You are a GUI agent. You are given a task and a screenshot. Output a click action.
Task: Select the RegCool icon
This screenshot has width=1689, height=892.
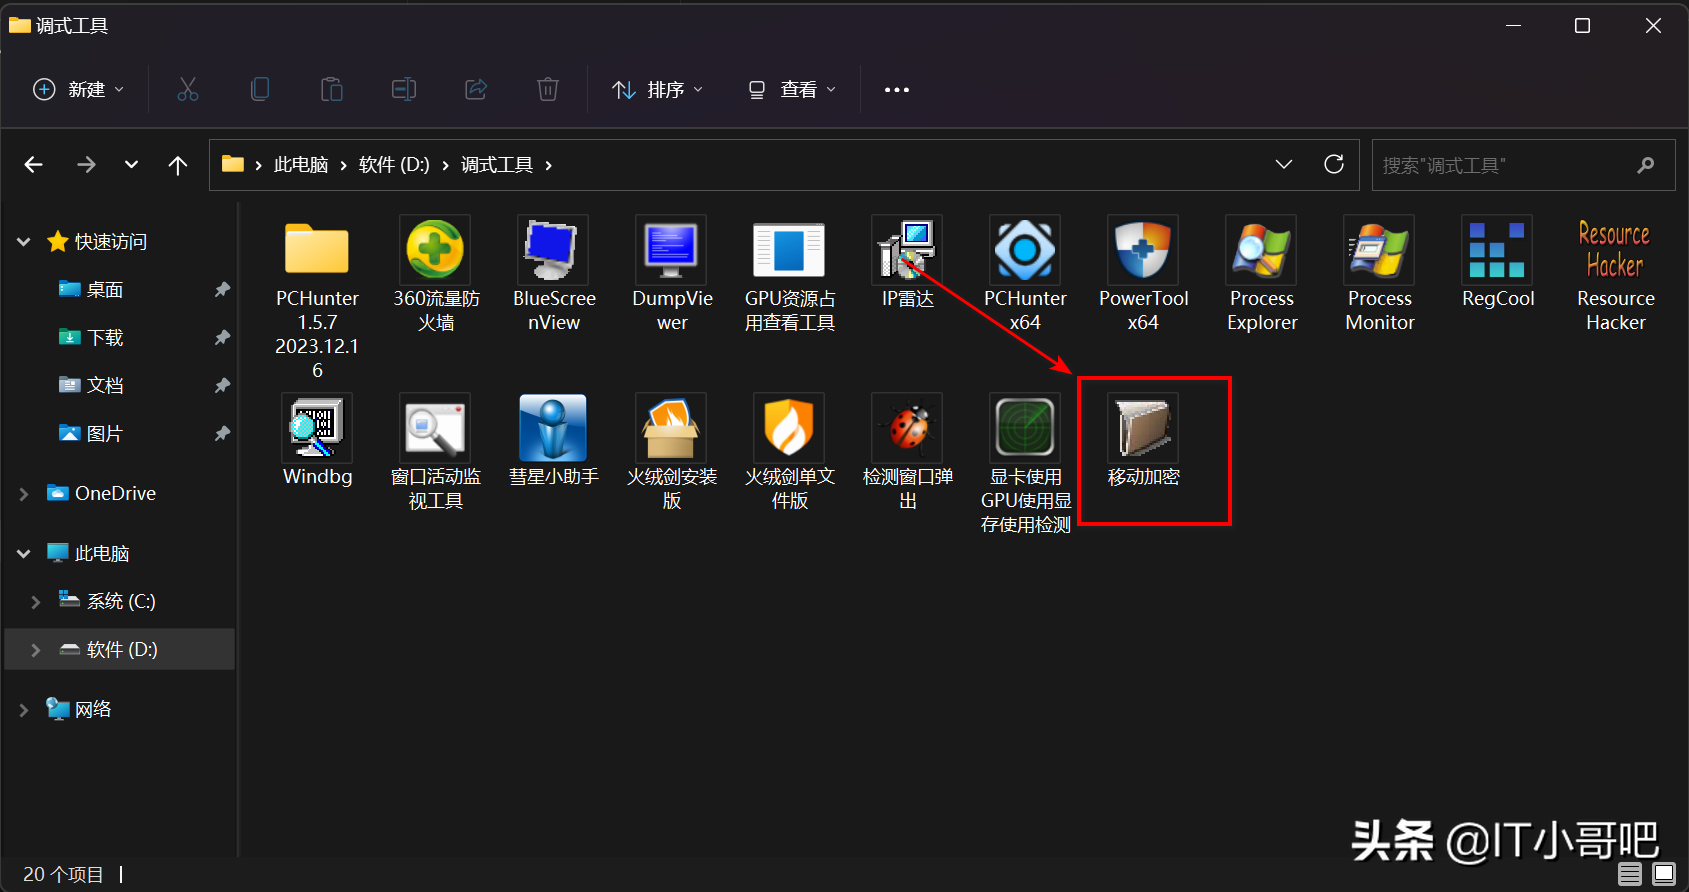pos(1497,251)
